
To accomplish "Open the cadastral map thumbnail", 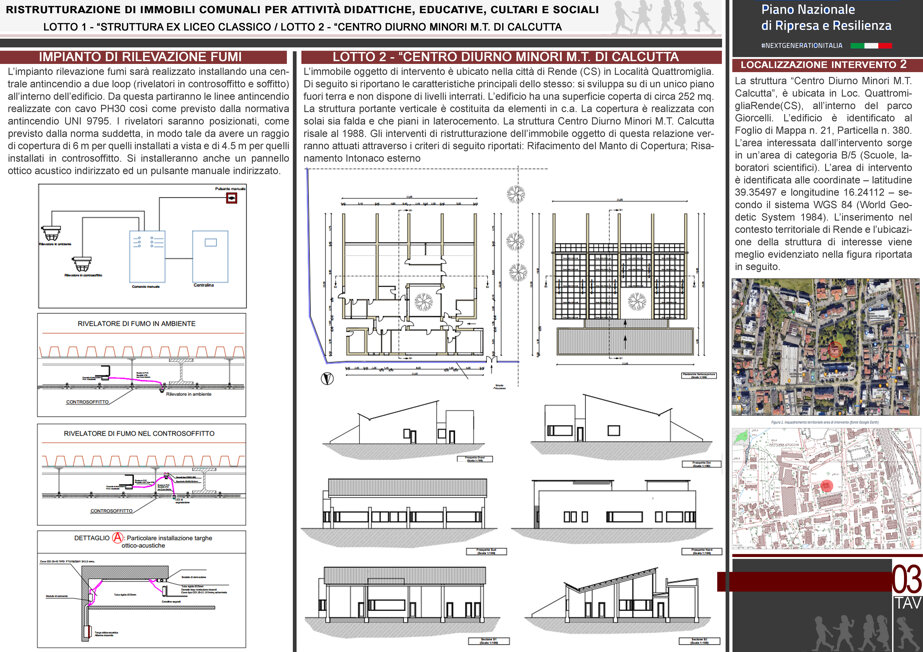I will click(x=826, y=488).
